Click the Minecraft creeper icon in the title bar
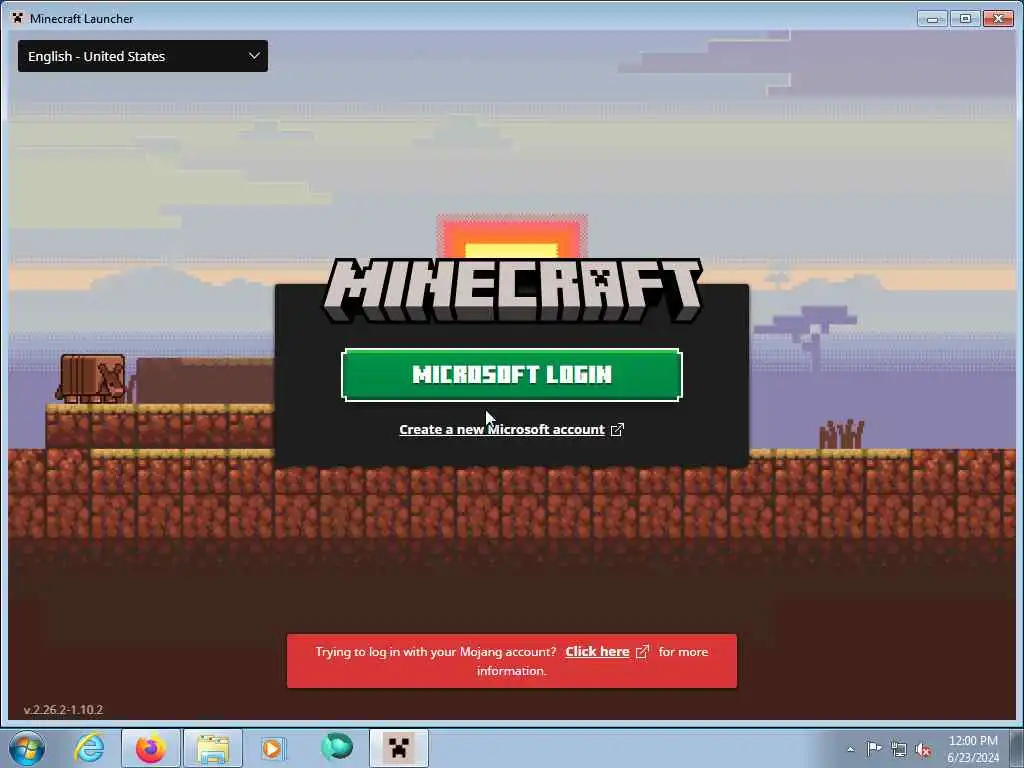Viewport: 1024px width, 768px height. (x=17, y=18)
